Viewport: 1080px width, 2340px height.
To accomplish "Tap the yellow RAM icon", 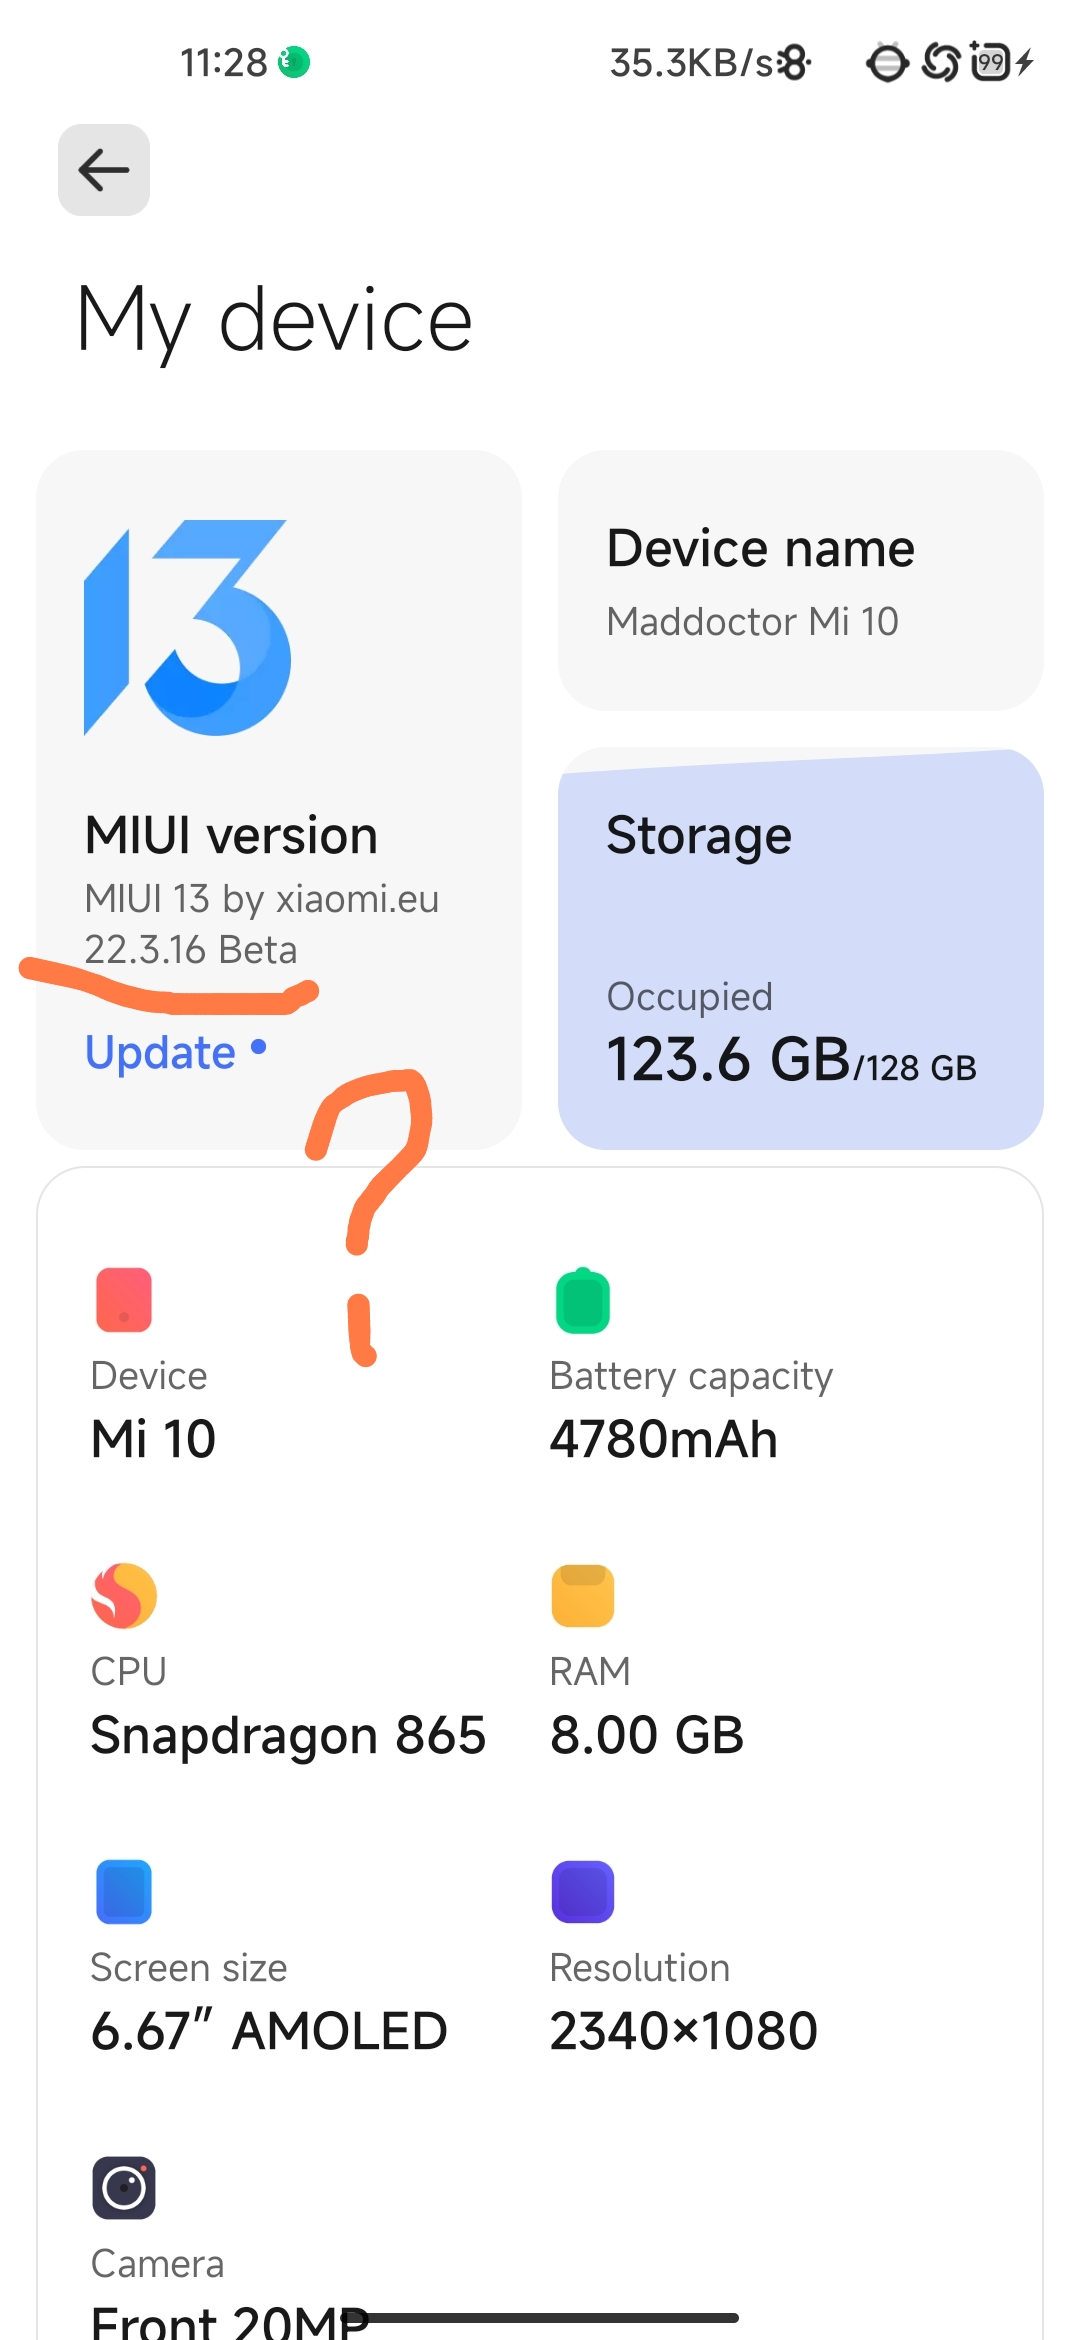I will tap(583, 1596).
